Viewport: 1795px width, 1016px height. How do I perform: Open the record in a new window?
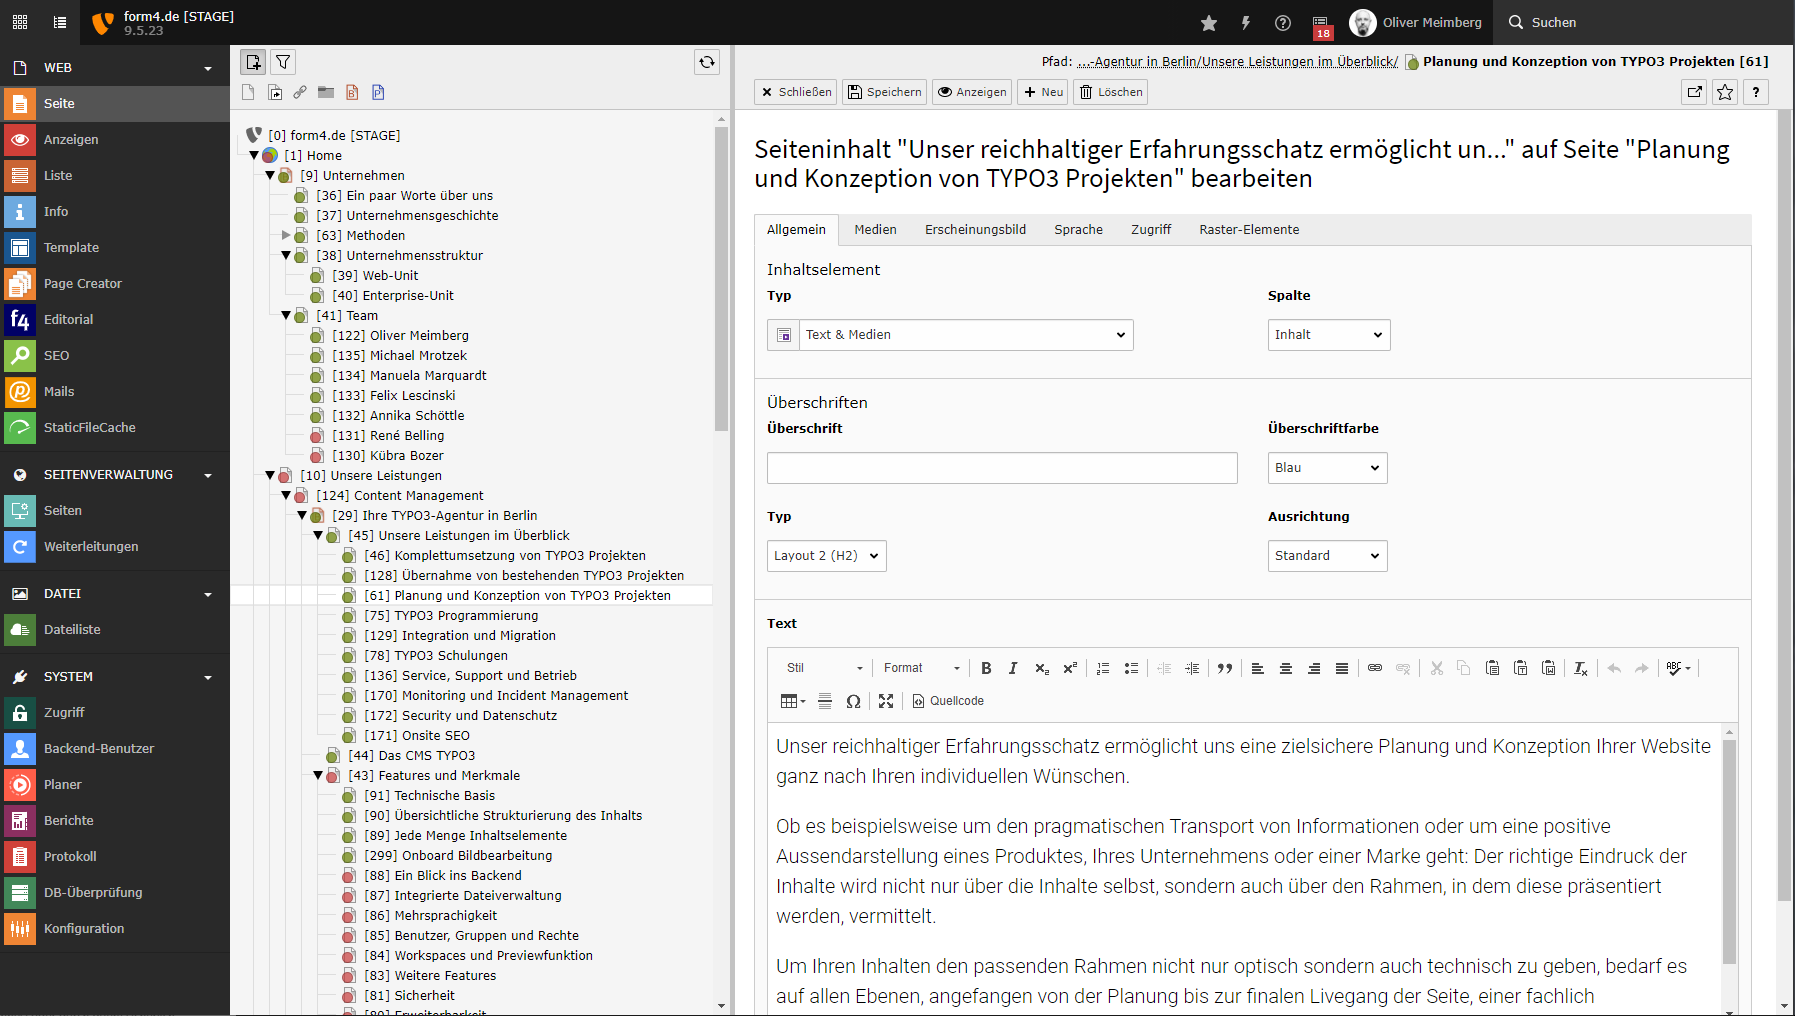point(1695,92)
